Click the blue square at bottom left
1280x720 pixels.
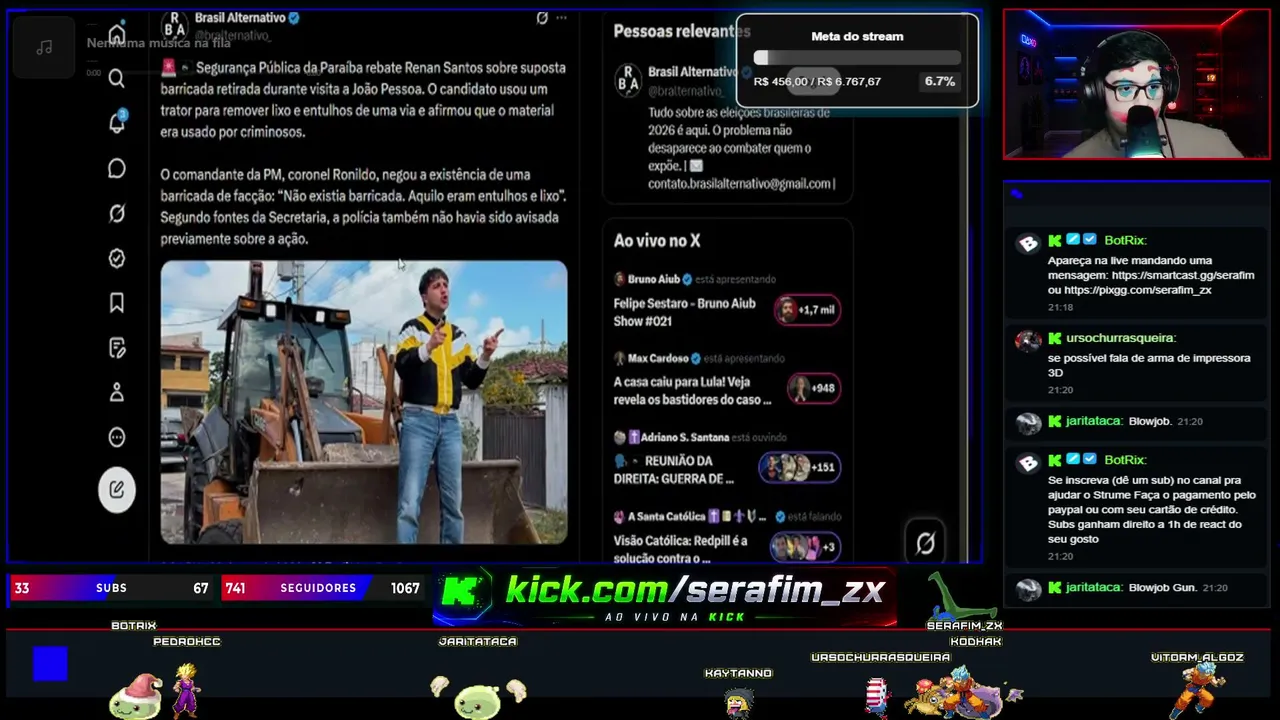tap(50, 663)
